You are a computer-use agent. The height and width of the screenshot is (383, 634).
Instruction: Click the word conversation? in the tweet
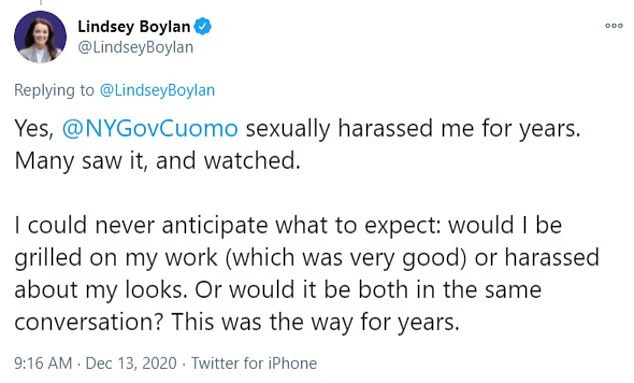(x=89, y=322)
